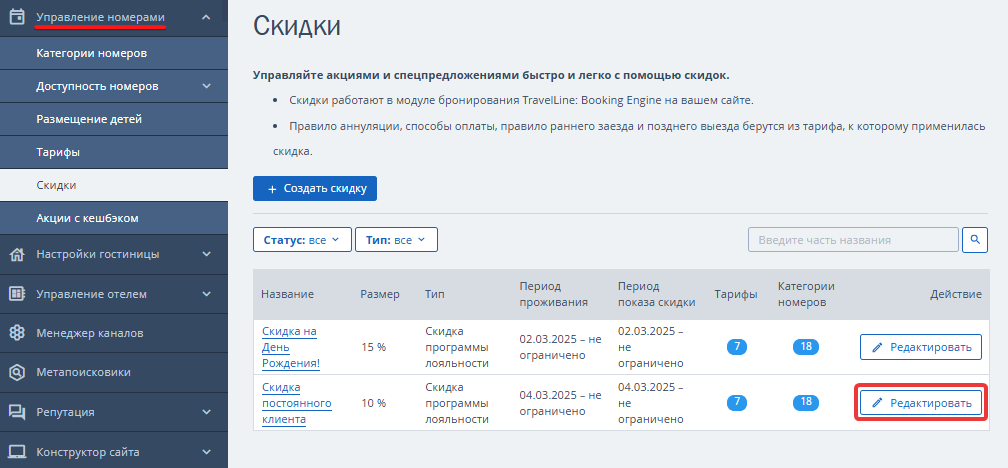The image size is (1008, 468).
Task: Open the Тип: все filter dropdown
Action: point(396,240)
